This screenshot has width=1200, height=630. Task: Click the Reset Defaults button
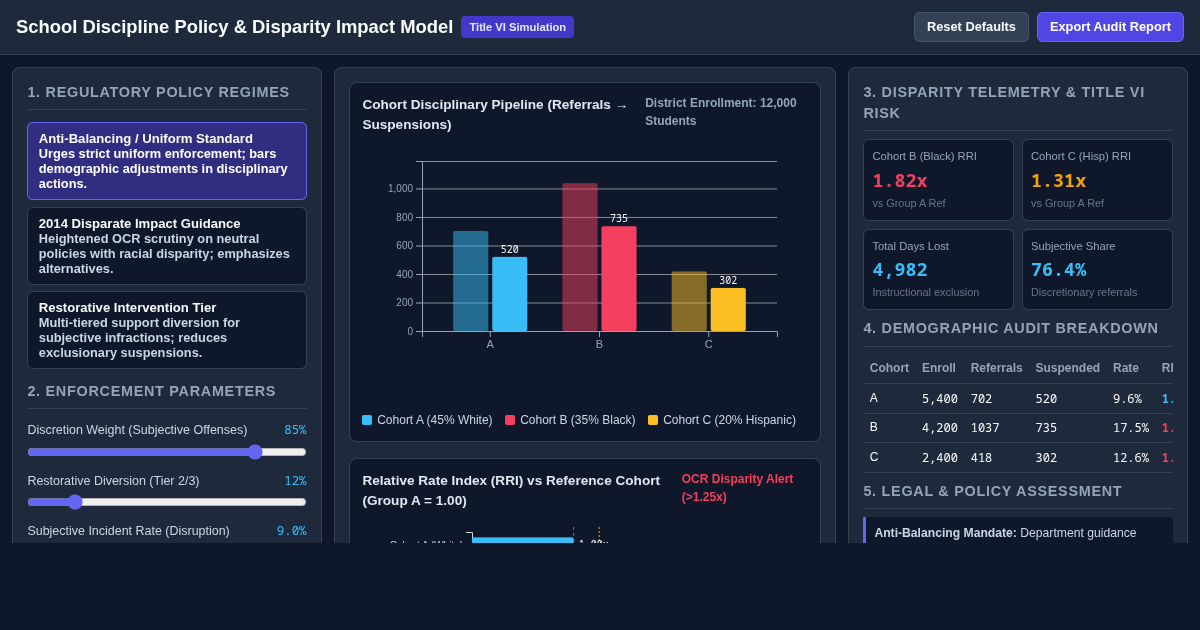[x=971, y=27]
